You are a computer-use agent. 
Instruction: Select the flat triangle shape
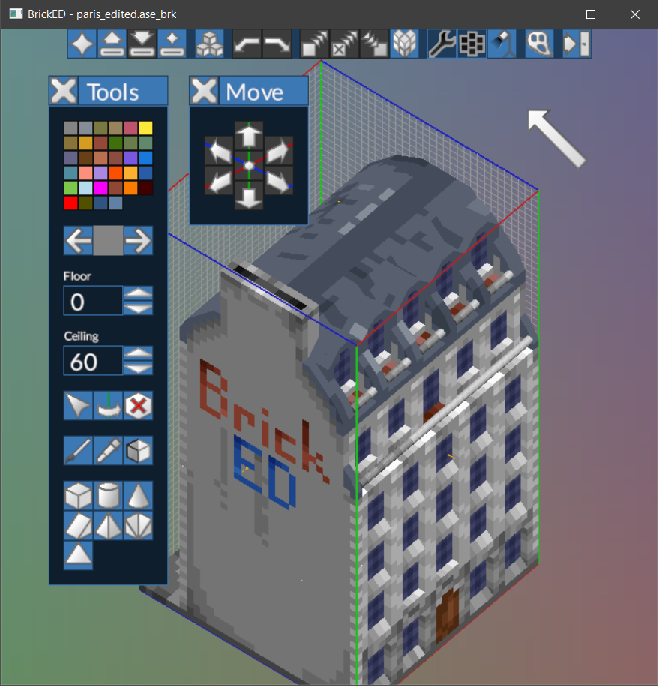[x=78, y=555]
